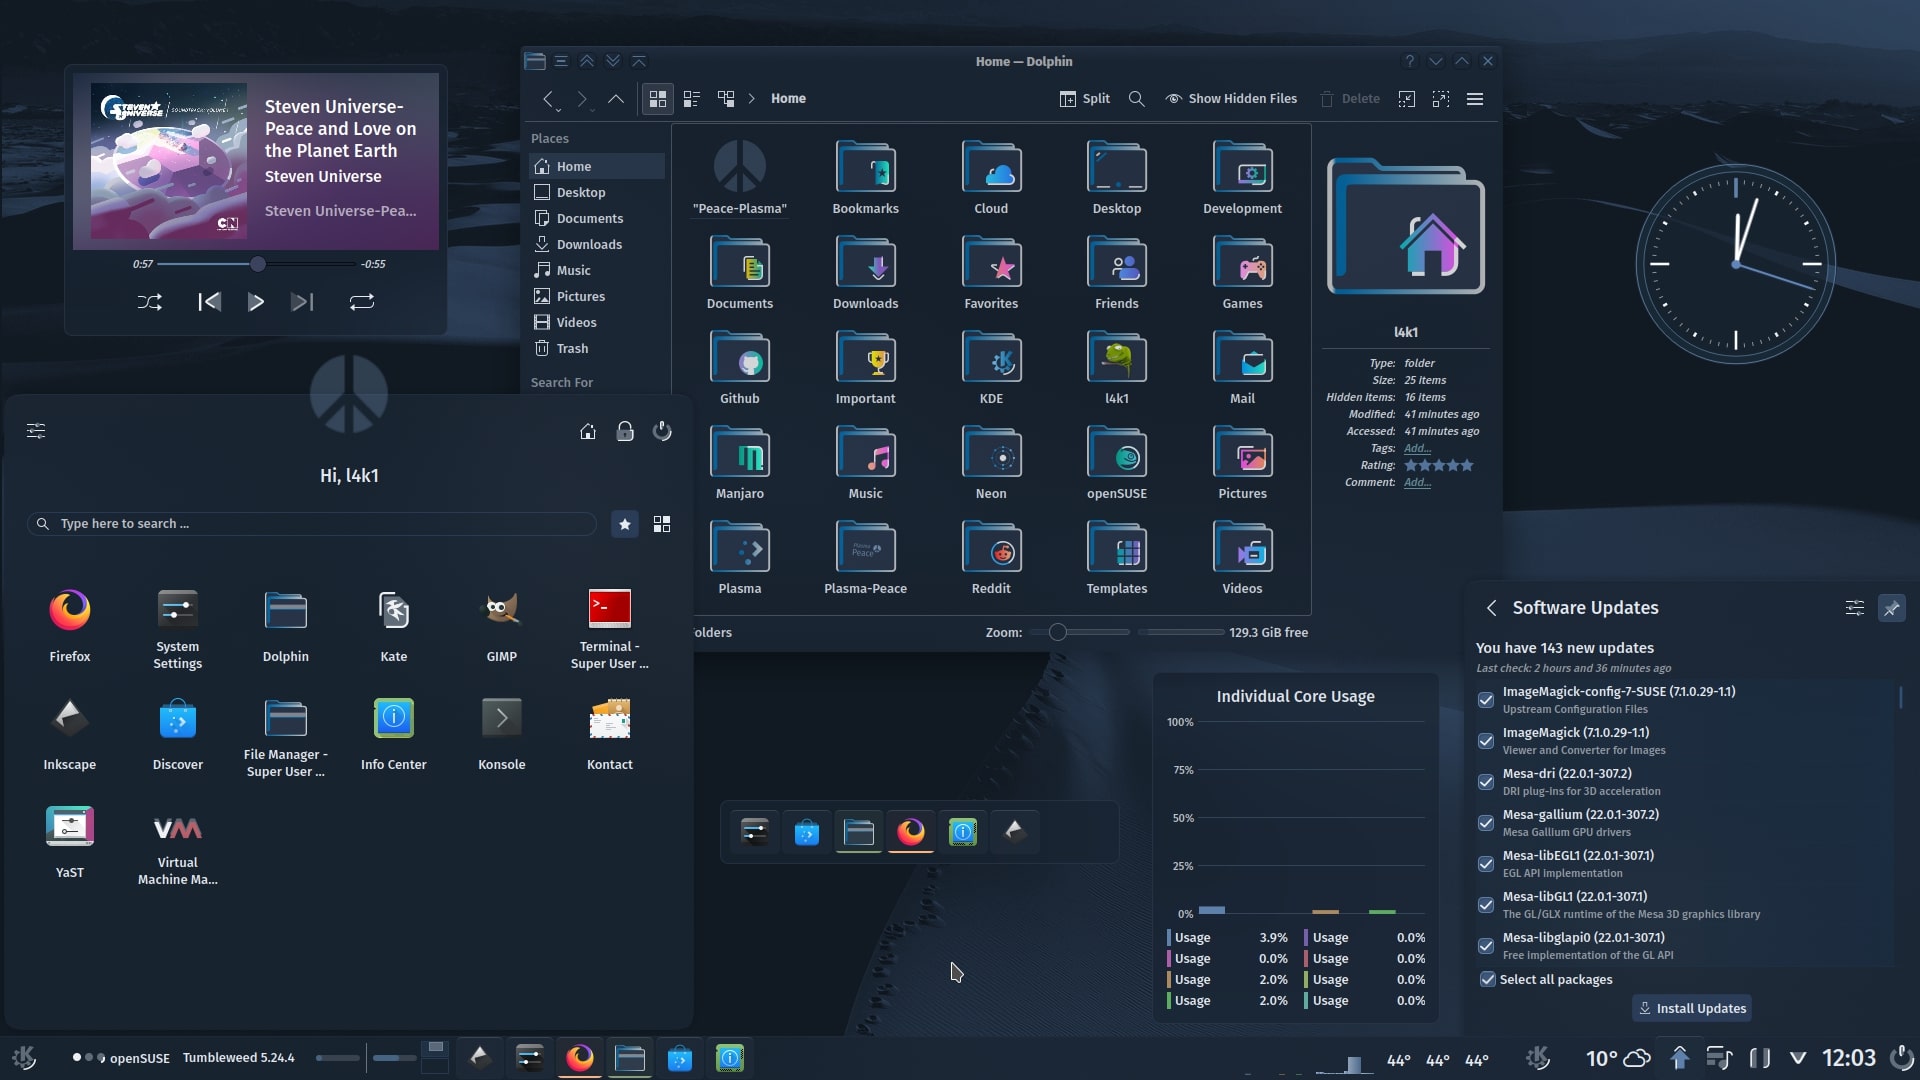The width and height of the screenshot is (1920, 1080).
Task: Expand the system tray hidden icons arrow
Action: tap(1798, 1058)
